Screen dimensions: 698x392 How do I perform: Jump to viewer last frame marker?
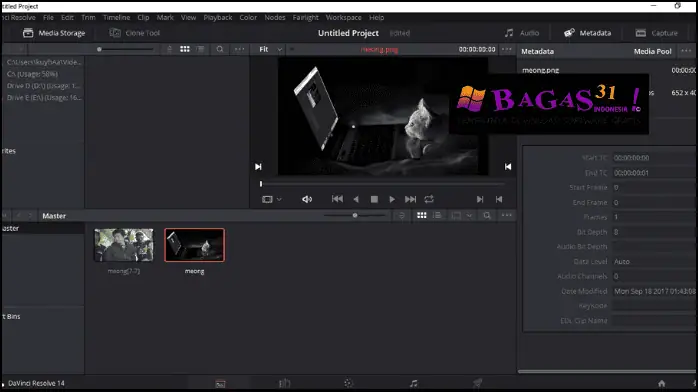508,166
